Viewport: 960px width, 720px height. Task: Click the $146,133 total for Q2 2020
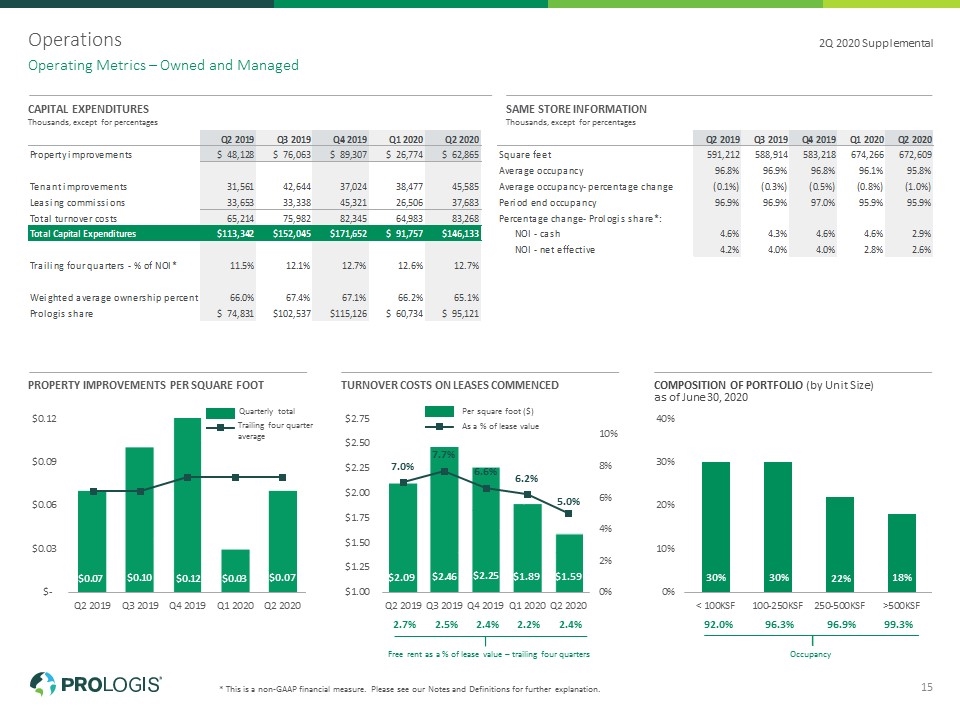point(460,234)
